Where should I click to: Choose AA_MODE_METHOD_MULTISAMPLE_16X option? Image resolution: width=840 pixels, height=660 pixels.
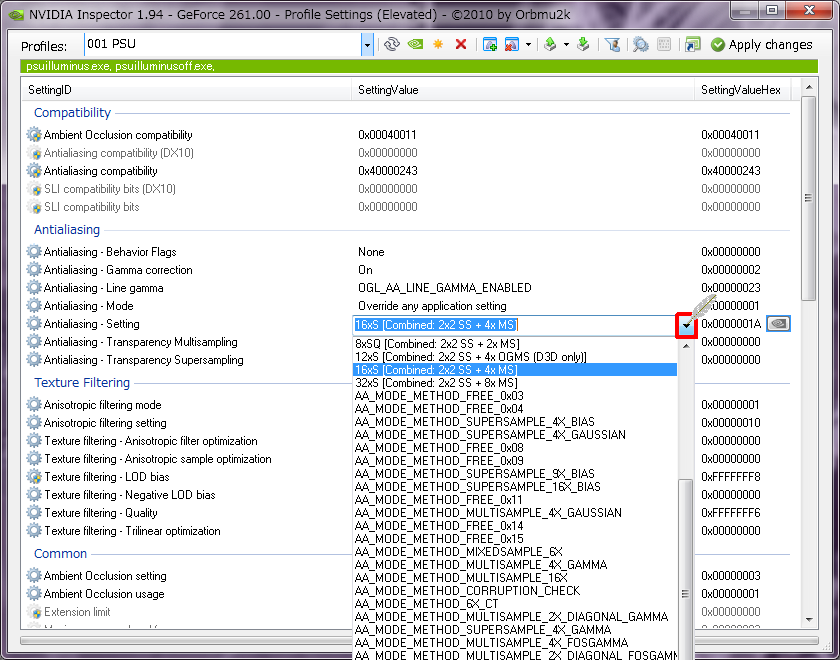tap(515, 578)
